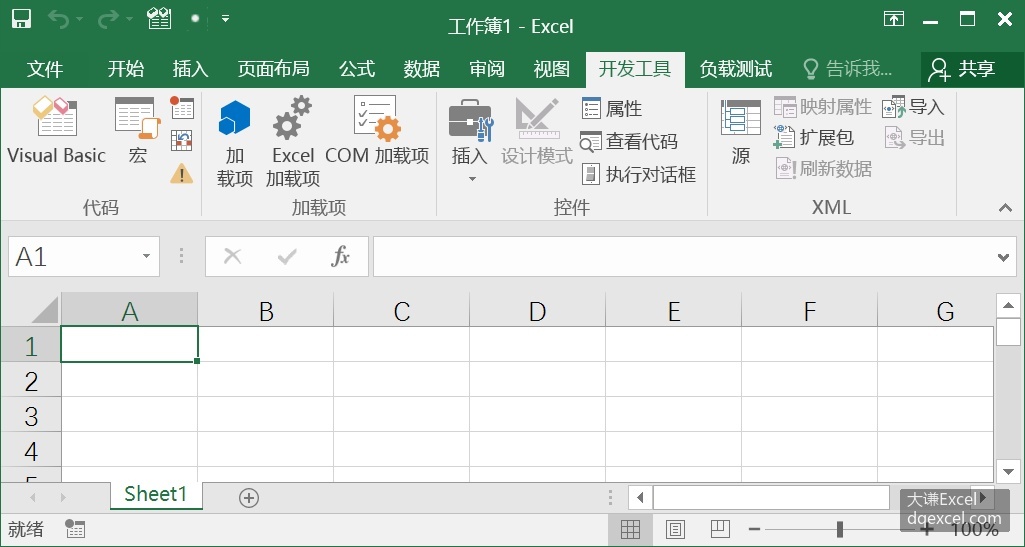
Task: Click the 属性 properties button
Action: pos(612,108)
